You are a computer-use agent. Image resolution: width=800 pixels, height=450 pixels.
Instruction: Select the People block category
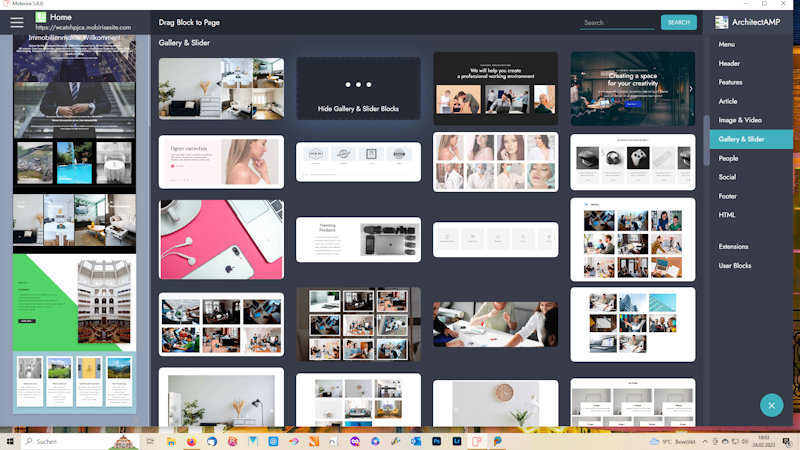728,158
